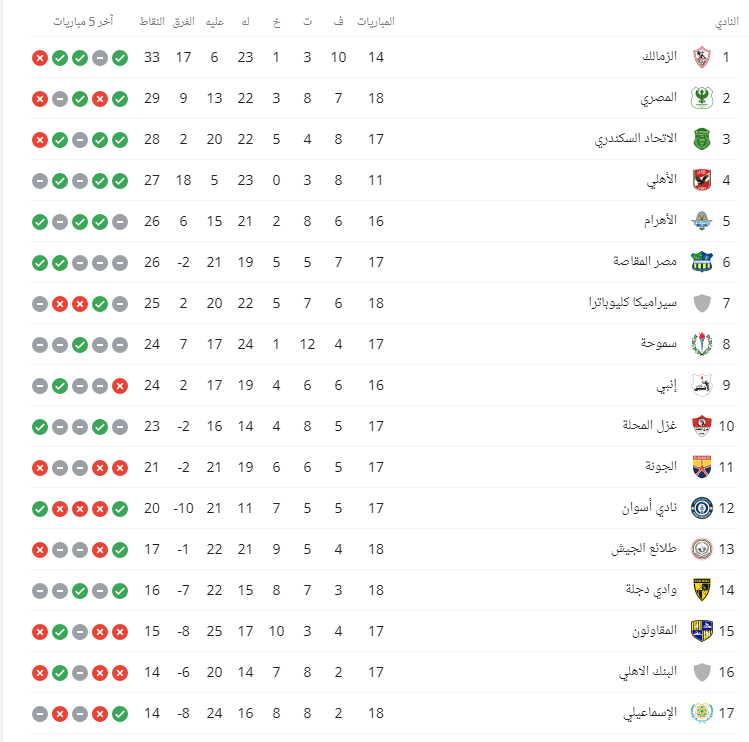This screenshot has width=749, height=742.
Task: Open team link الزمالك
Action: (659, 56)
